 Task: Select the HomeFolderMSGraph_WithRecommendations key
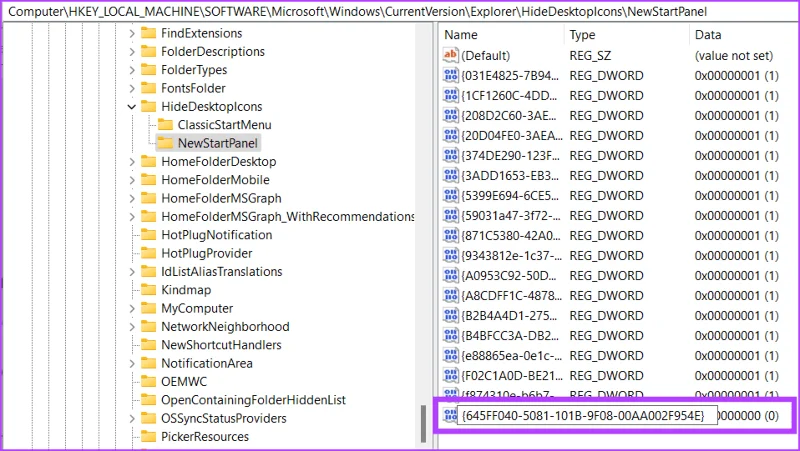[288, 217]
